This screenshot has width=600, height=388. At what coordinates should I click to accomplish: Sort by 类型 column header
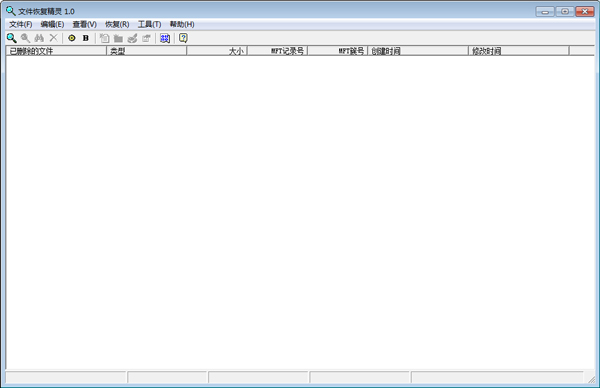[147, 51]
